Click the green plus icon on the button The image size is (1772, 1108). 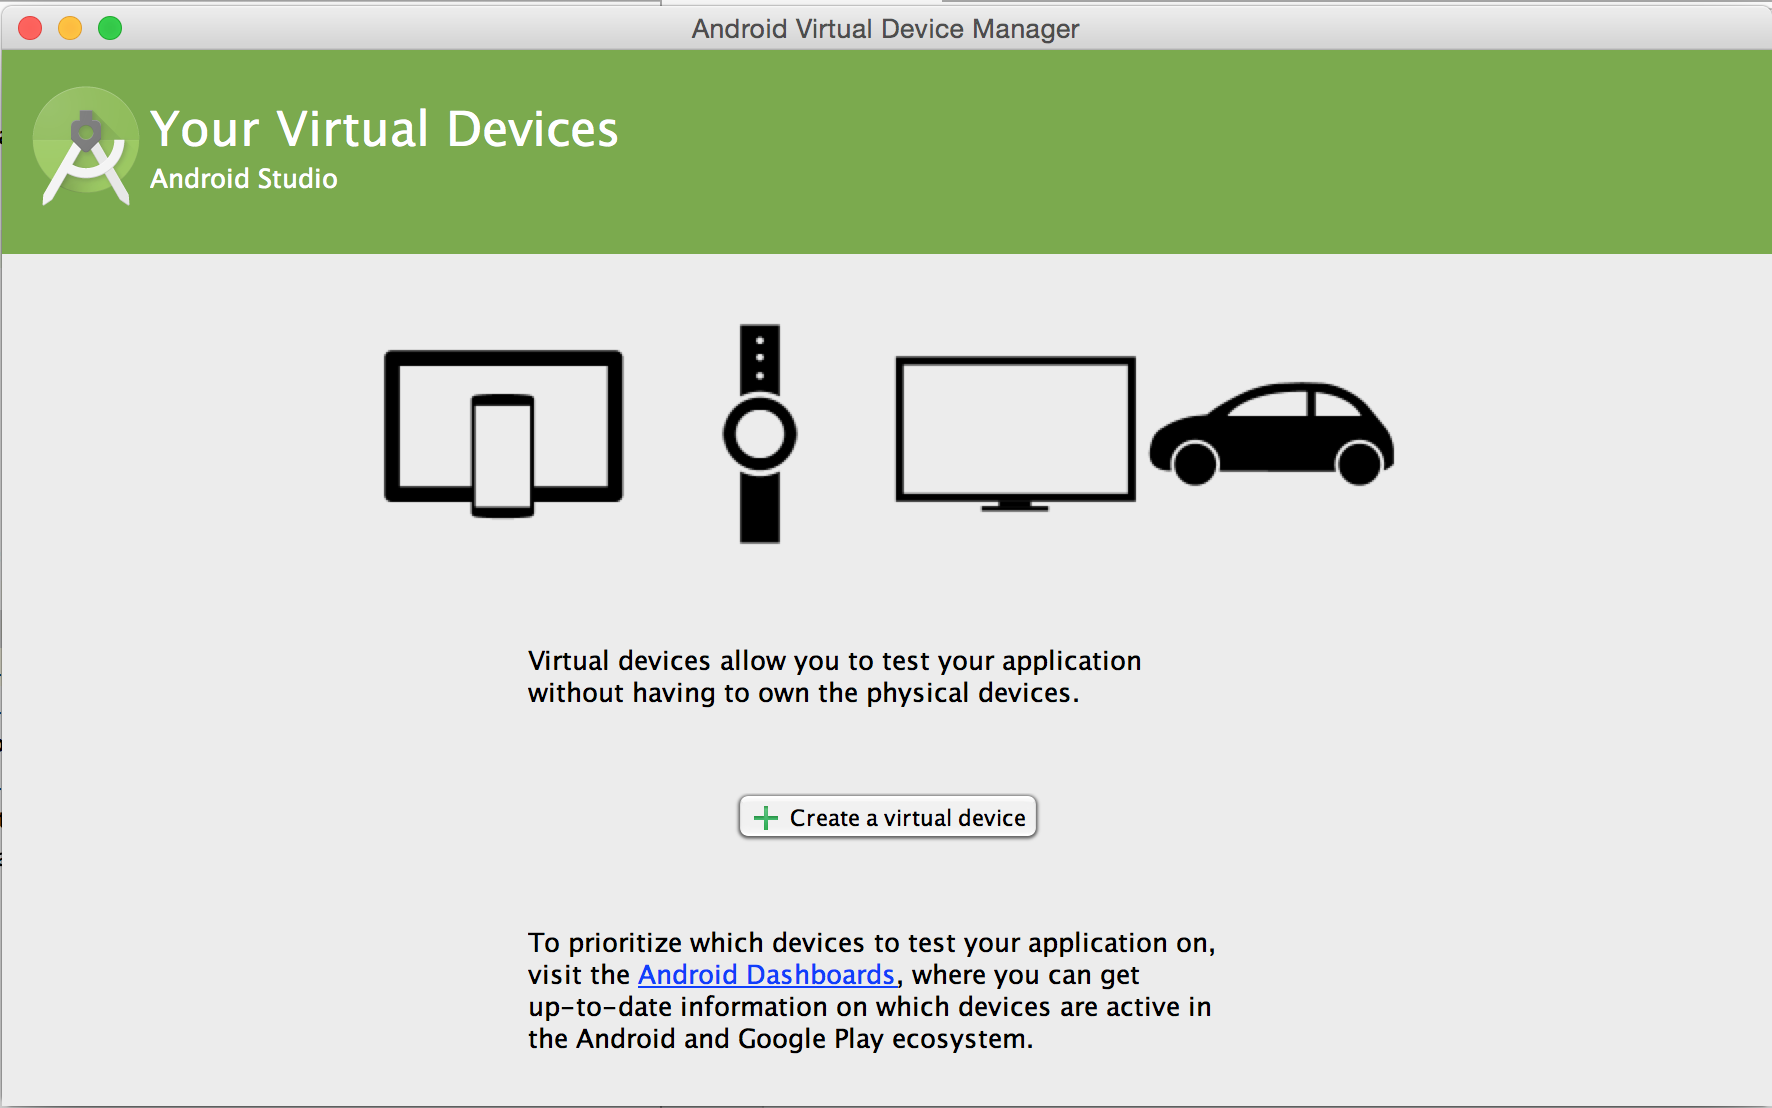coord(766,818)
